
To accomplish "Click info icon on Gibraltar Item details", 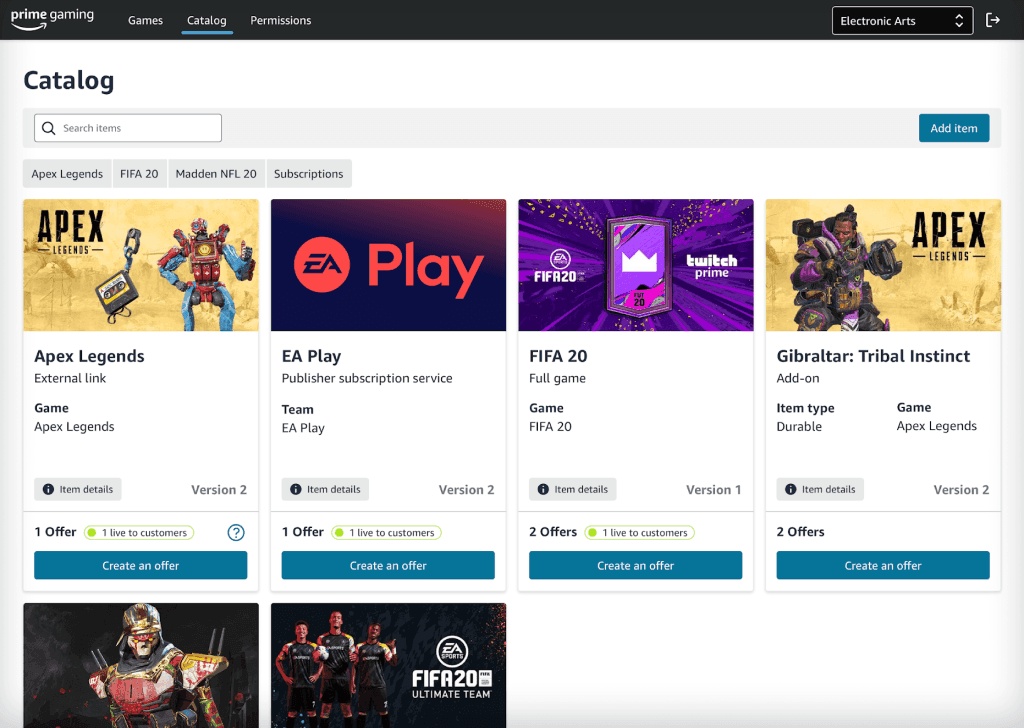I will (791, 489).
